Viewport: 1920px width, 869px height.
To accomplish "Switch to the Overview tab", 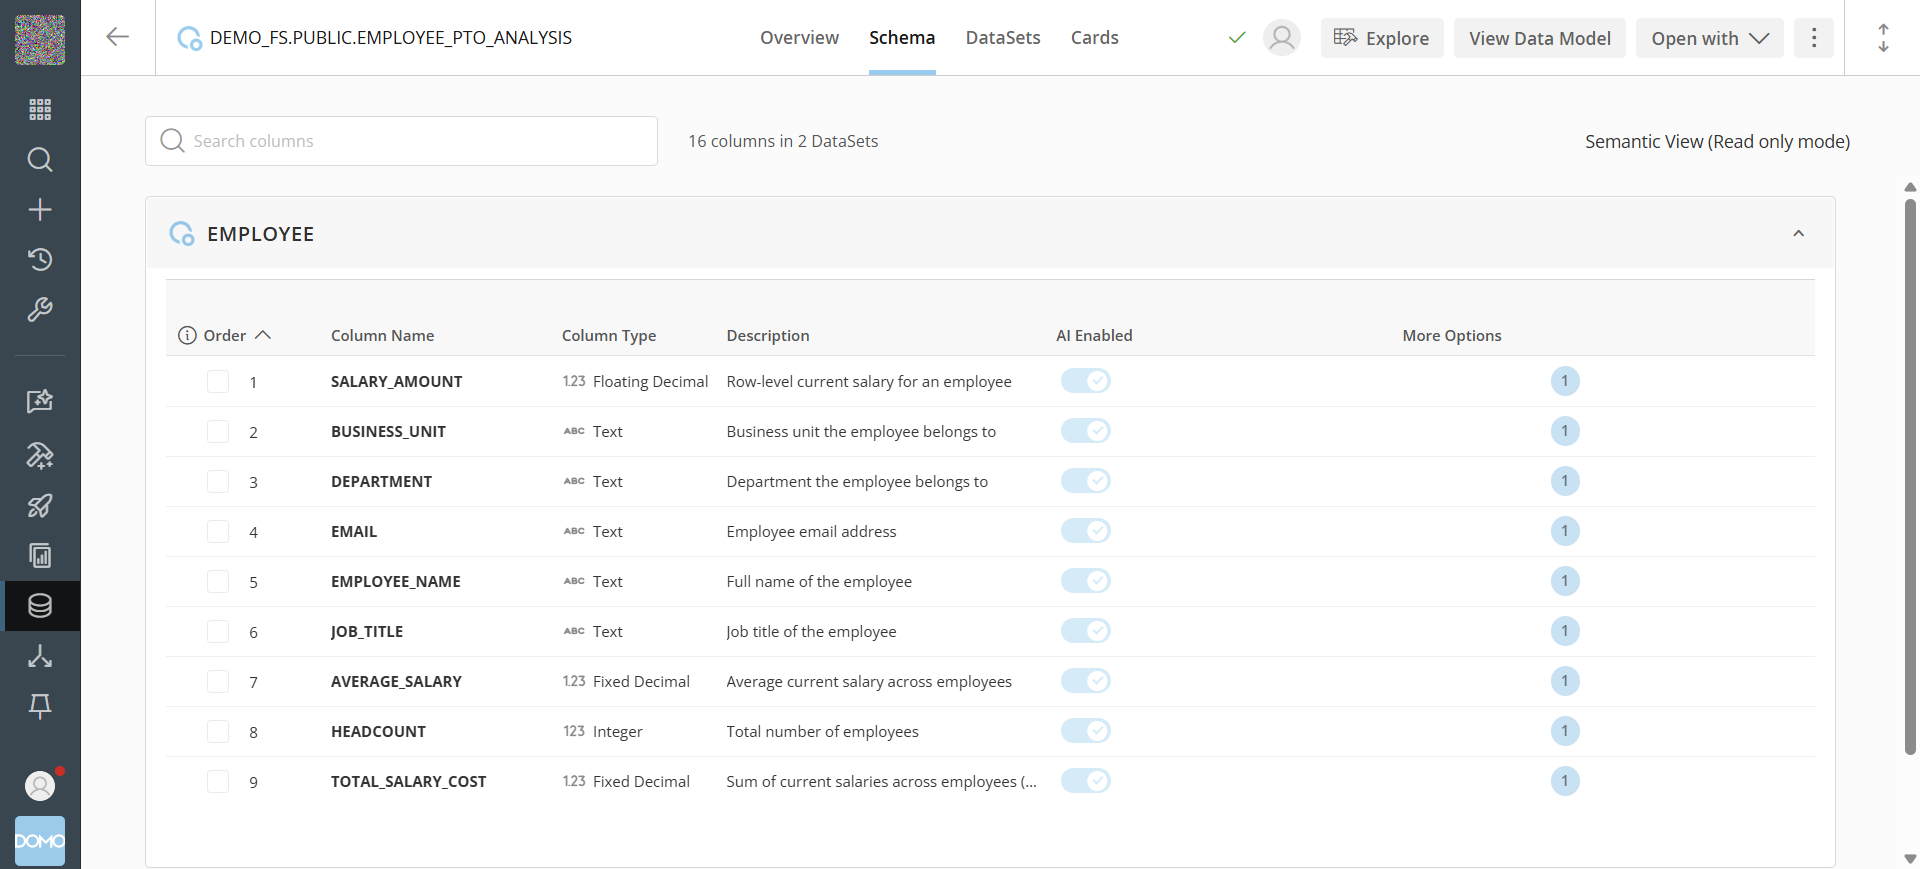I will tap(799, 38).
